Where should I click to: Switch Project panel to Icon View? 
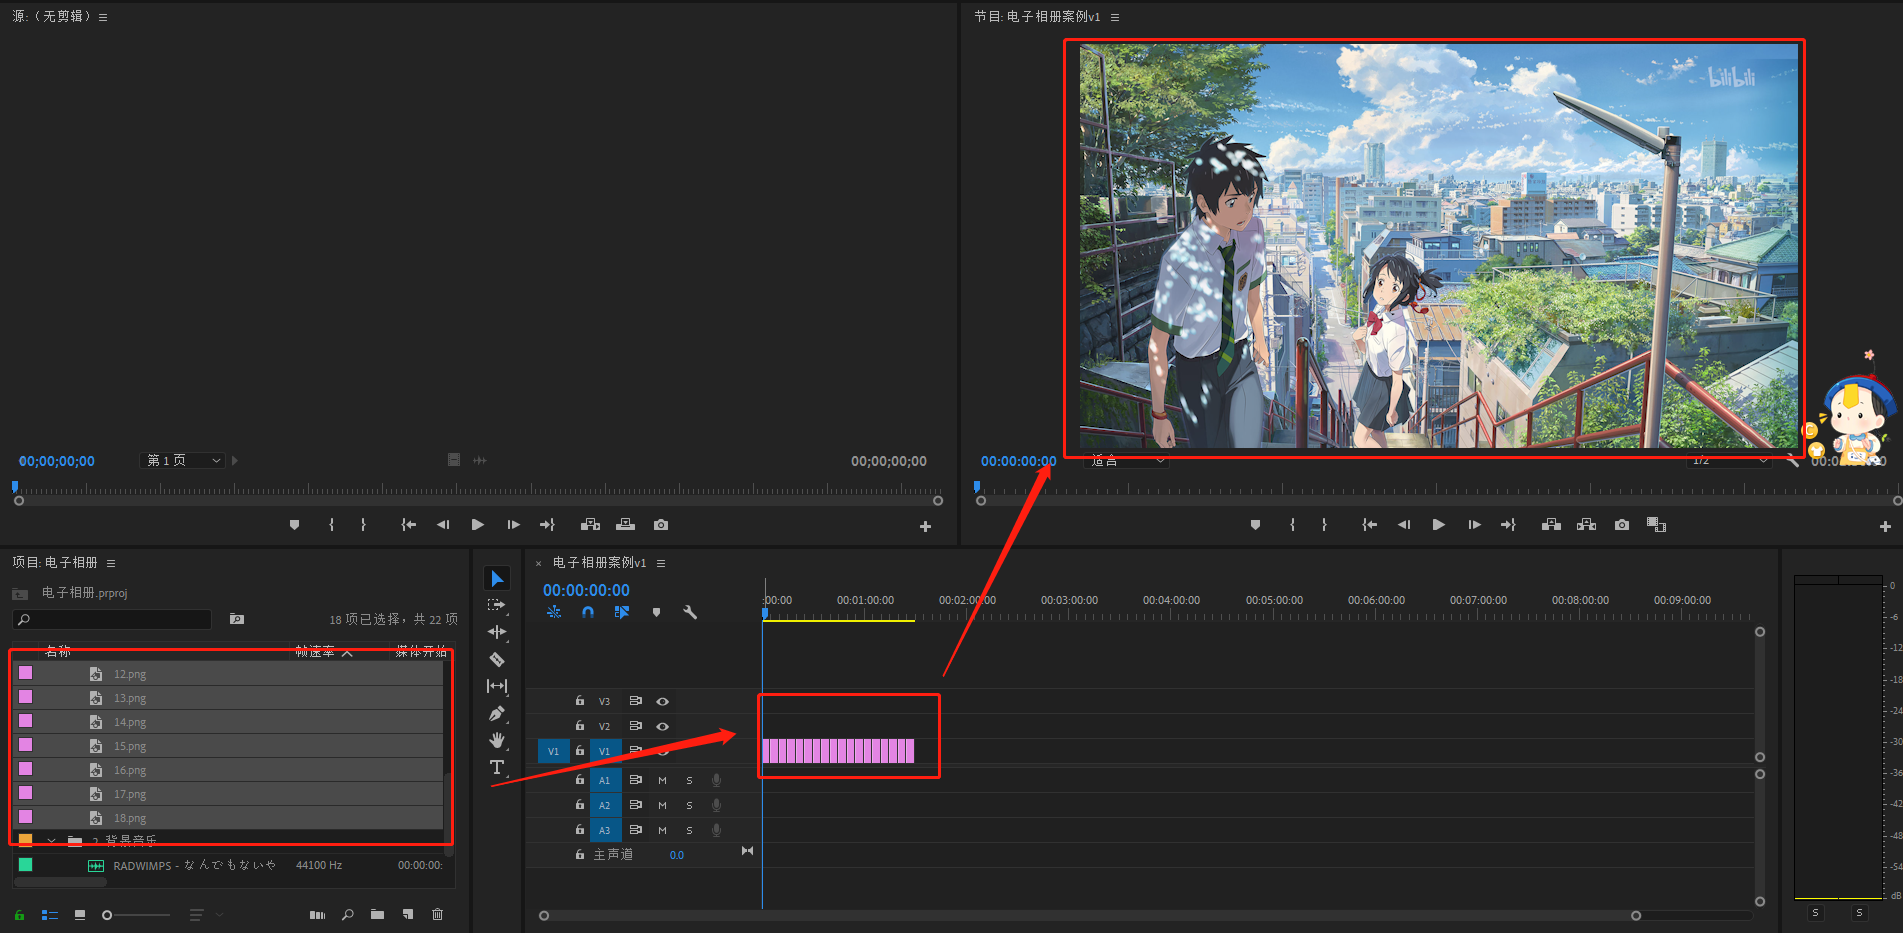point(80,914)
